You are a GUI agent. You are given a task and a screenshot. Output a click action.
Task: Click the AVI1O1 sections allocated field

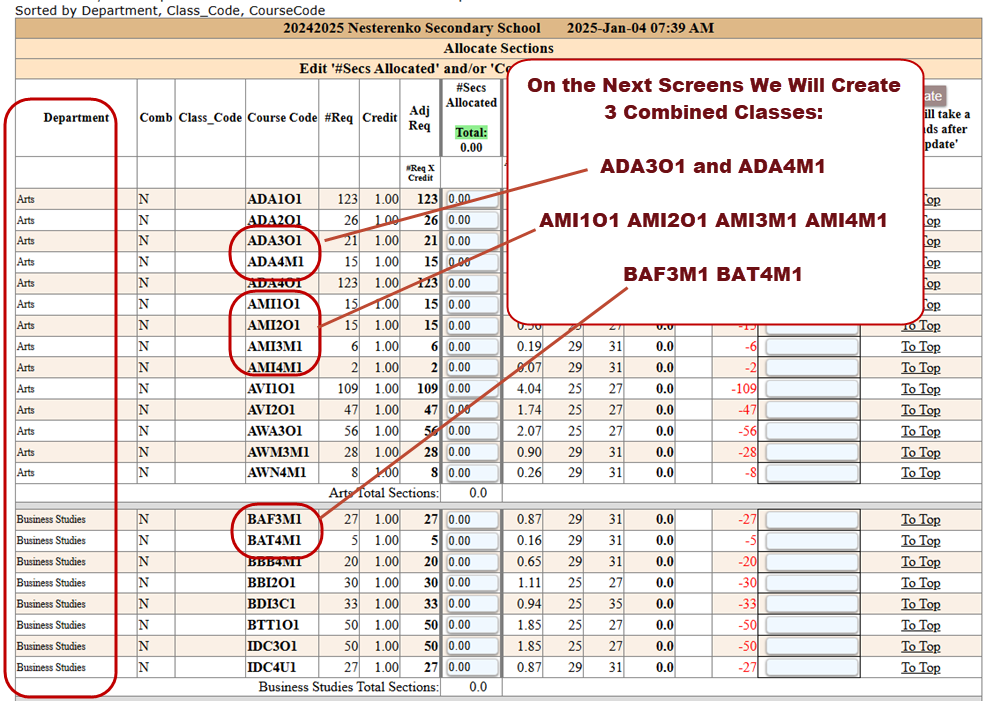472,389
